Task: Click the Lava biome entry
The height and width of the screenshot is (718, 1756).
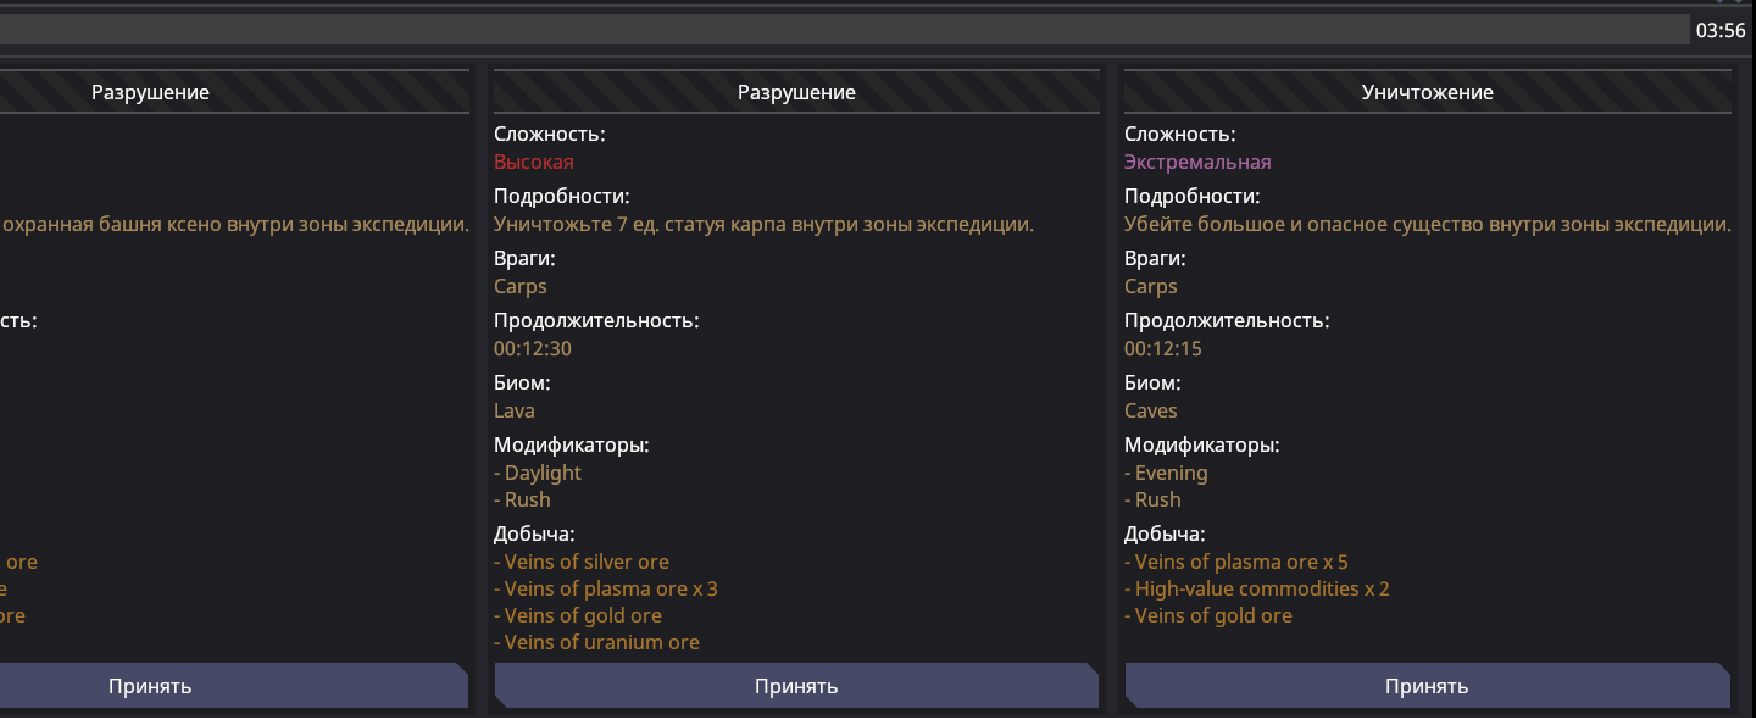Action: (x=514, y=411)
